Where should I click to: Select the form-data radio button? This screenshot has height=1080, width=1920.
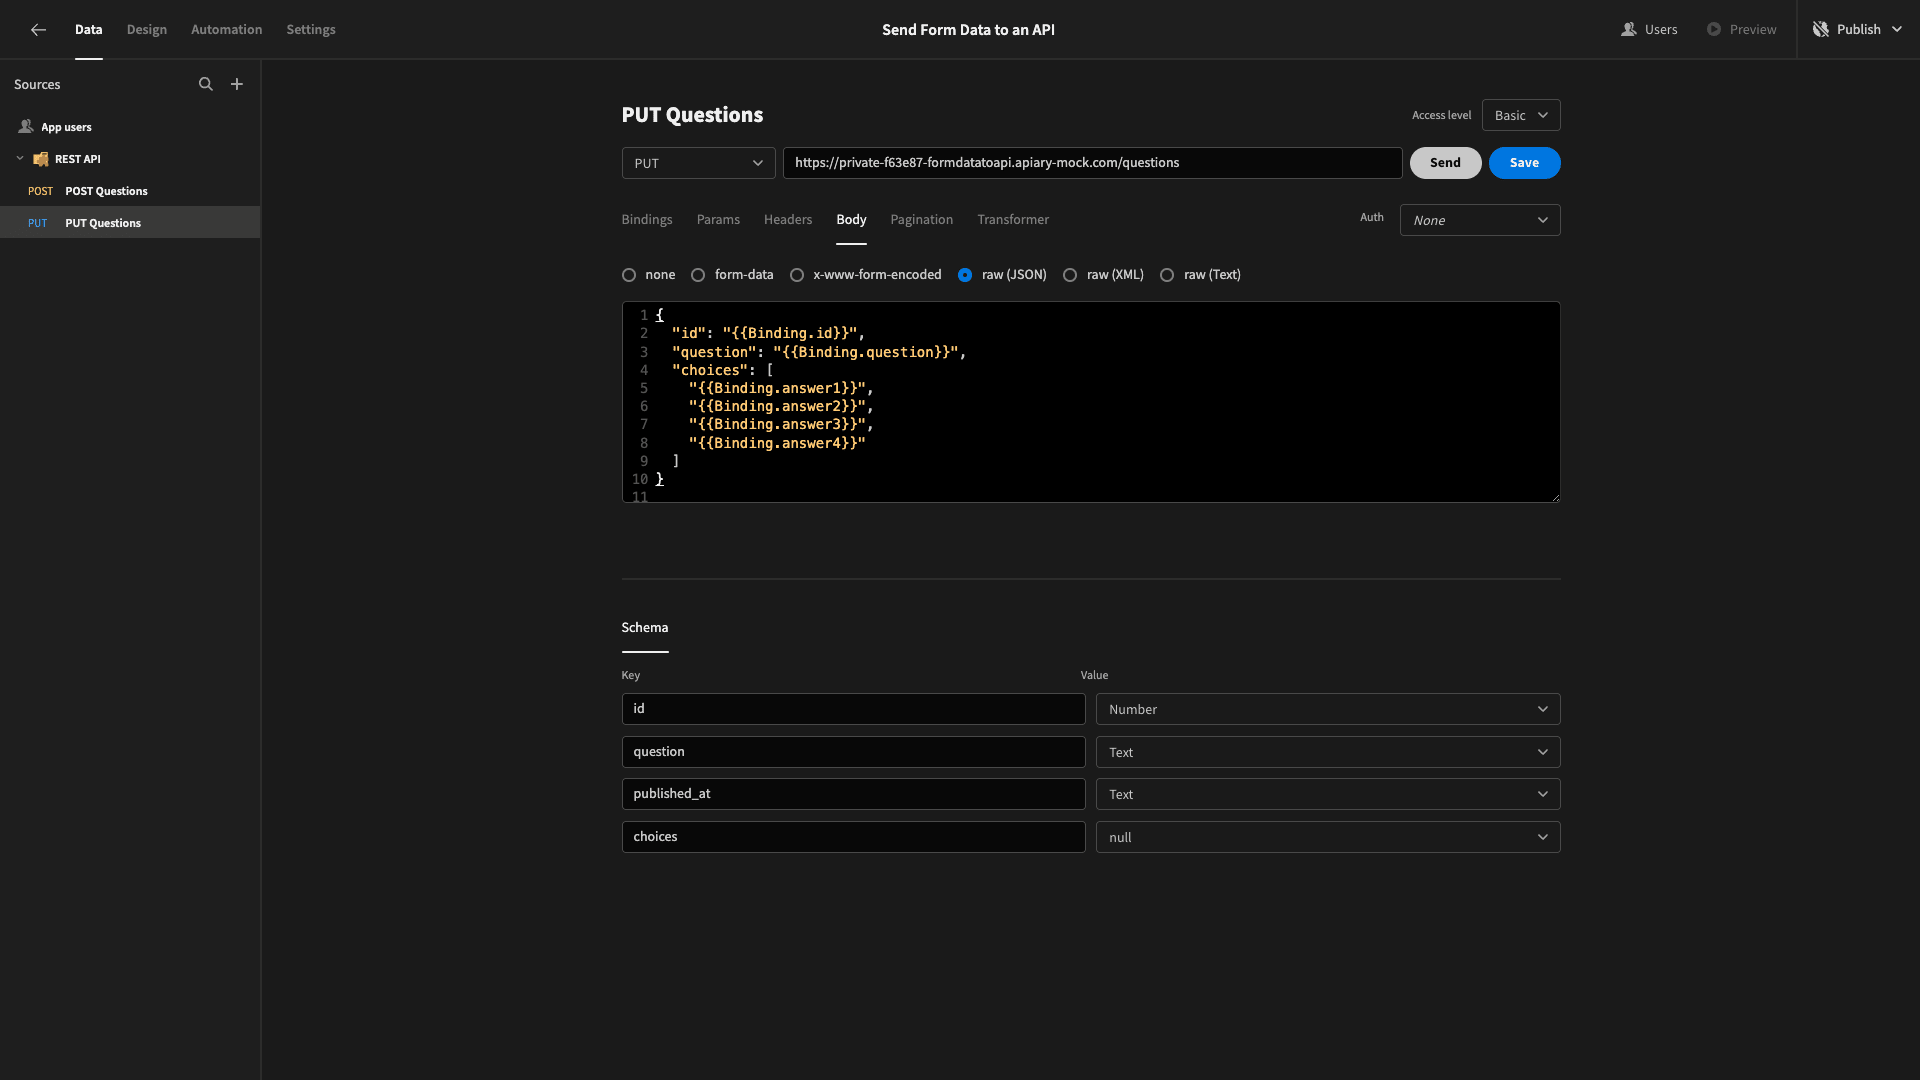coord(696,274)
